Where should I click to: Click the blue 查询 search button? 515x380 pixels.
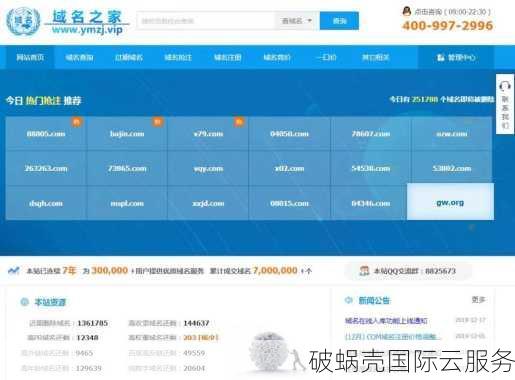[339, 21]
